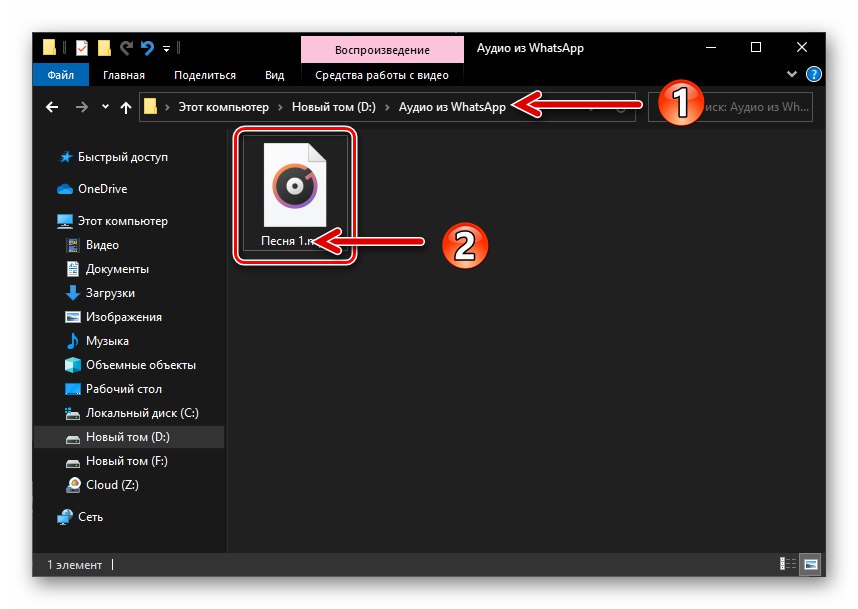The height and width of the screenshot is (609, 858).
Task: Click the New folder icon in title bar
Action: pos(104,48)
